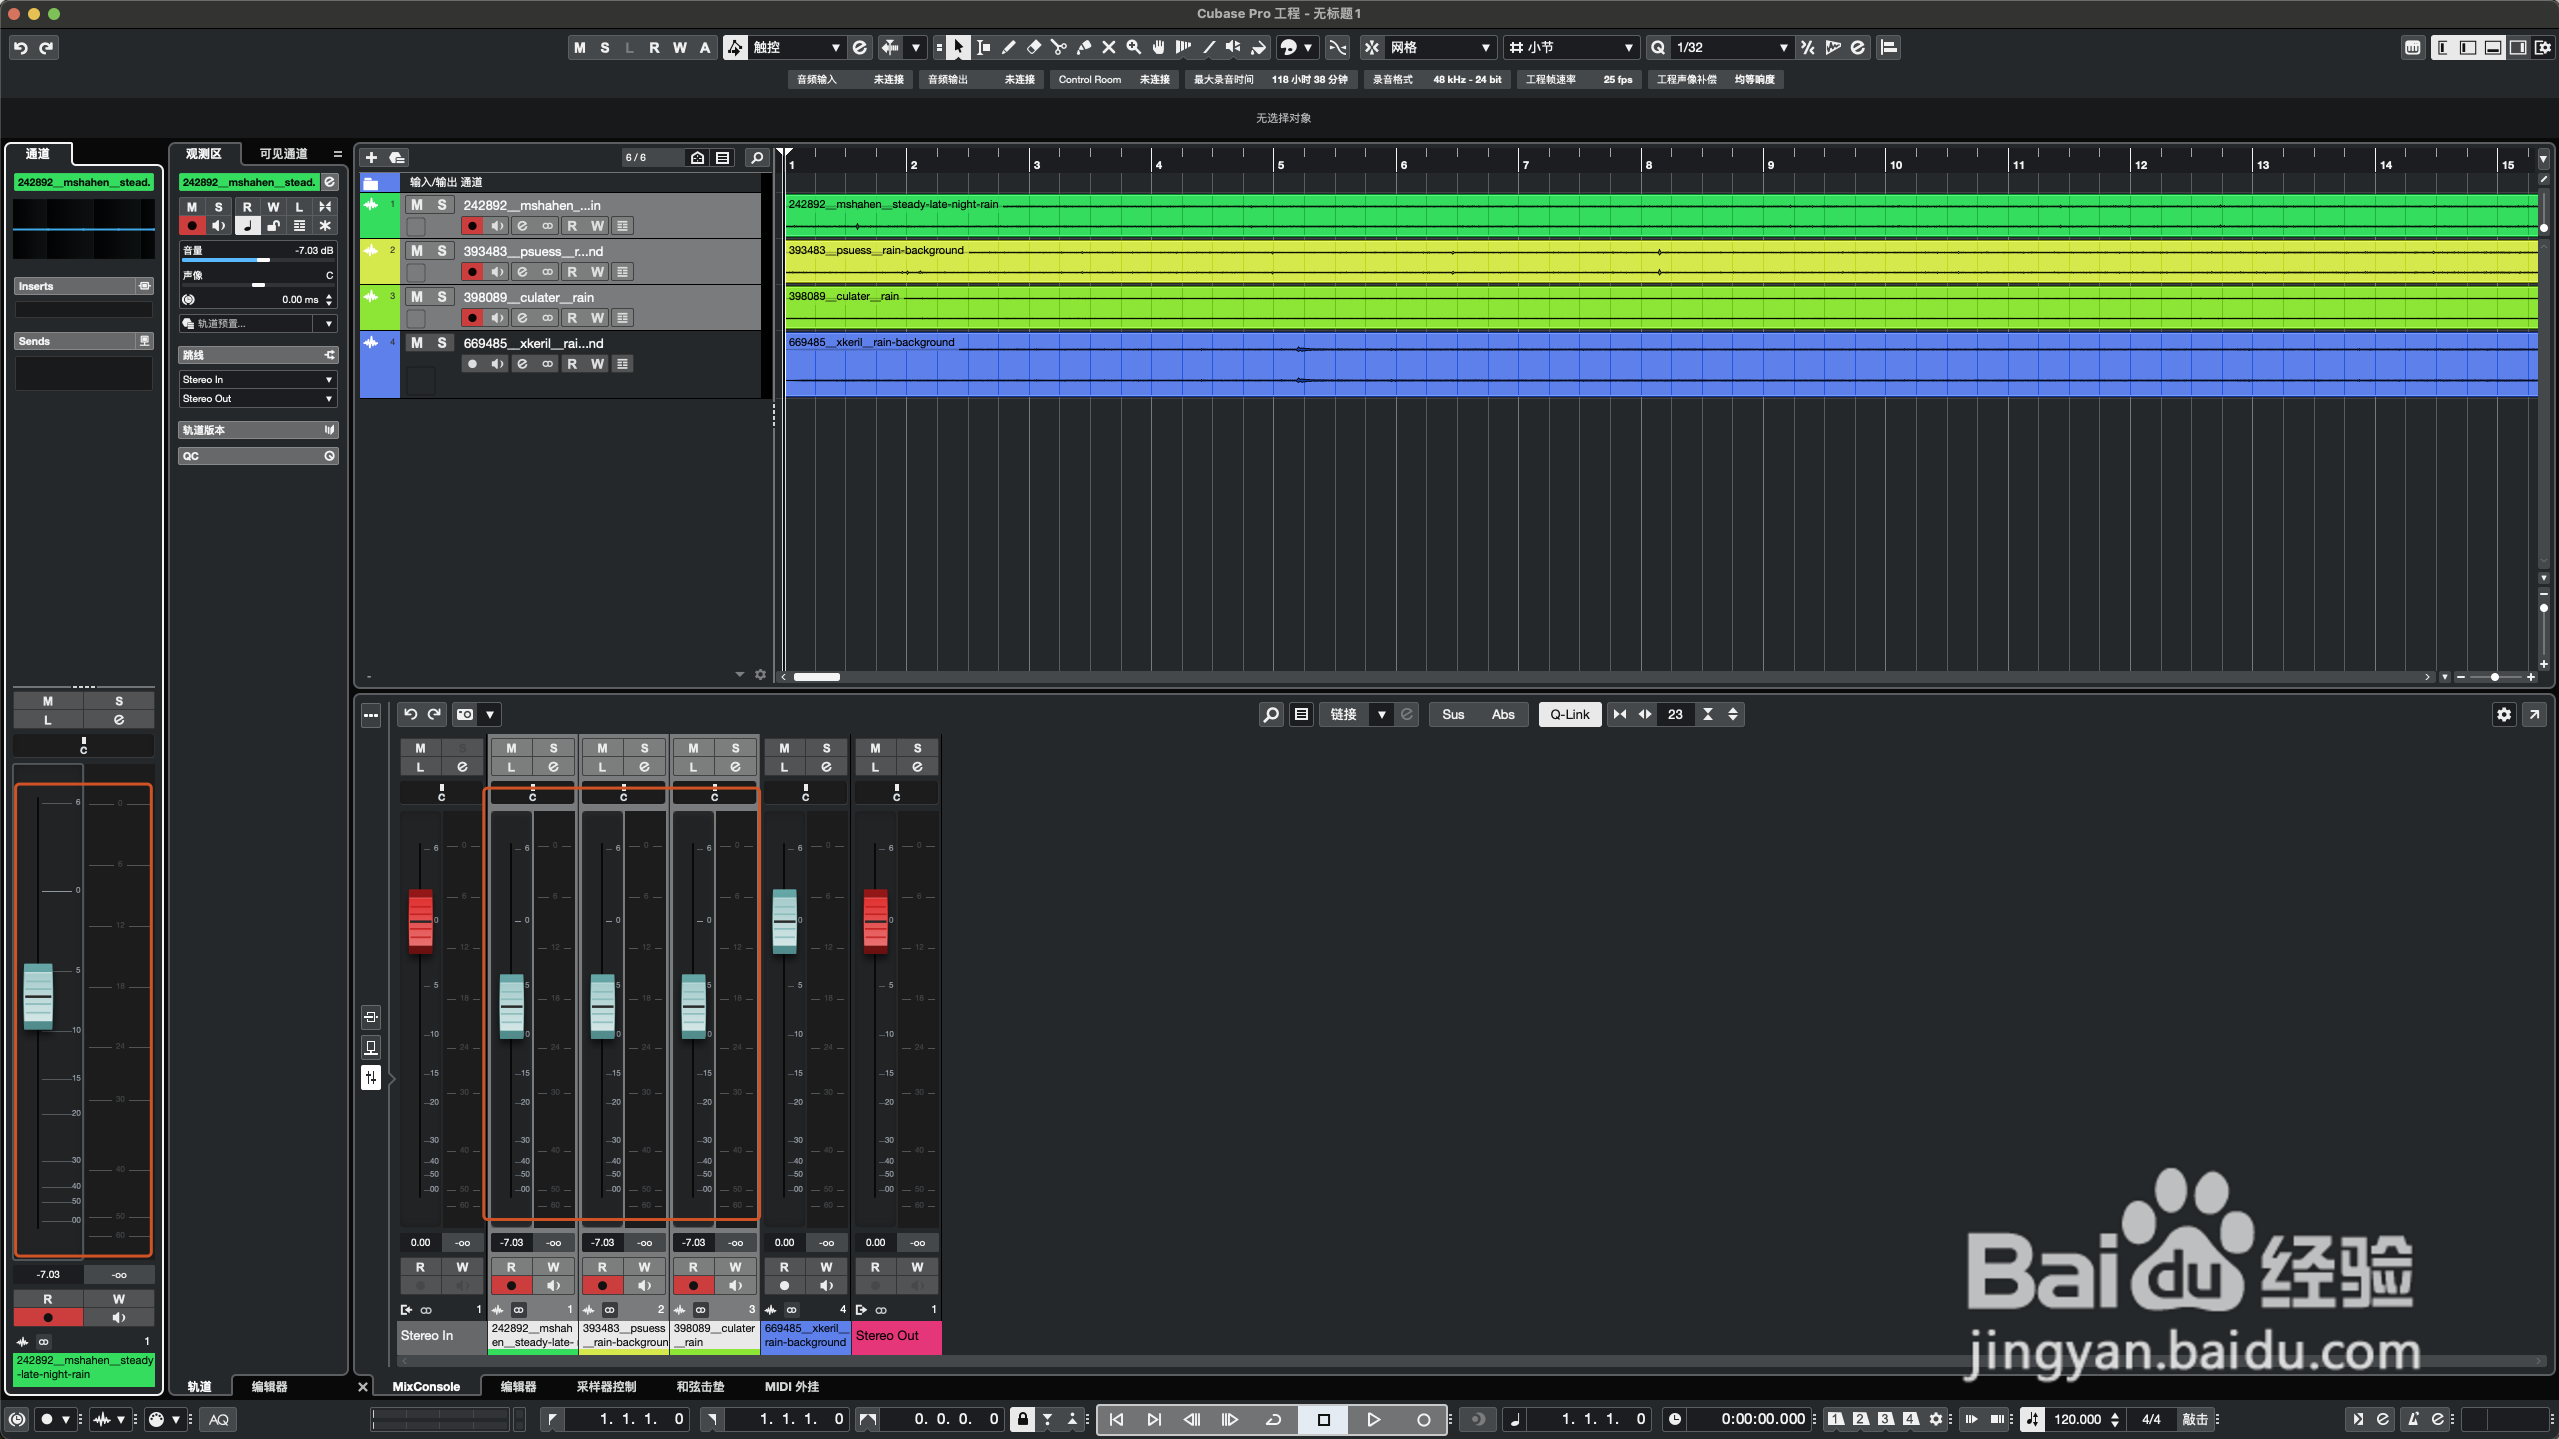Image resolution: width=2559 pixels, height=1439 pixels.
Task: Toggle Snap on/off icon in toolbar
Action: [1372, 47]
